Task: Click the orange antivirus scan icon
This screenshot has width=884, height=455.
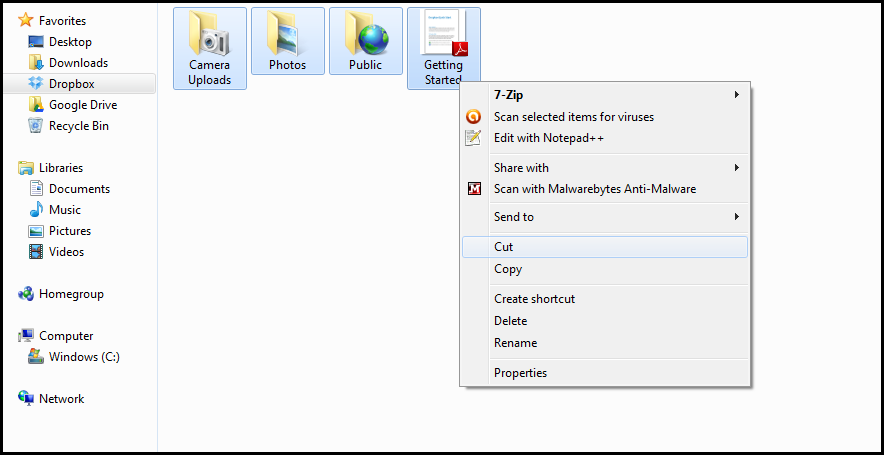Action: pyautogui.click(x=474, y=117)
